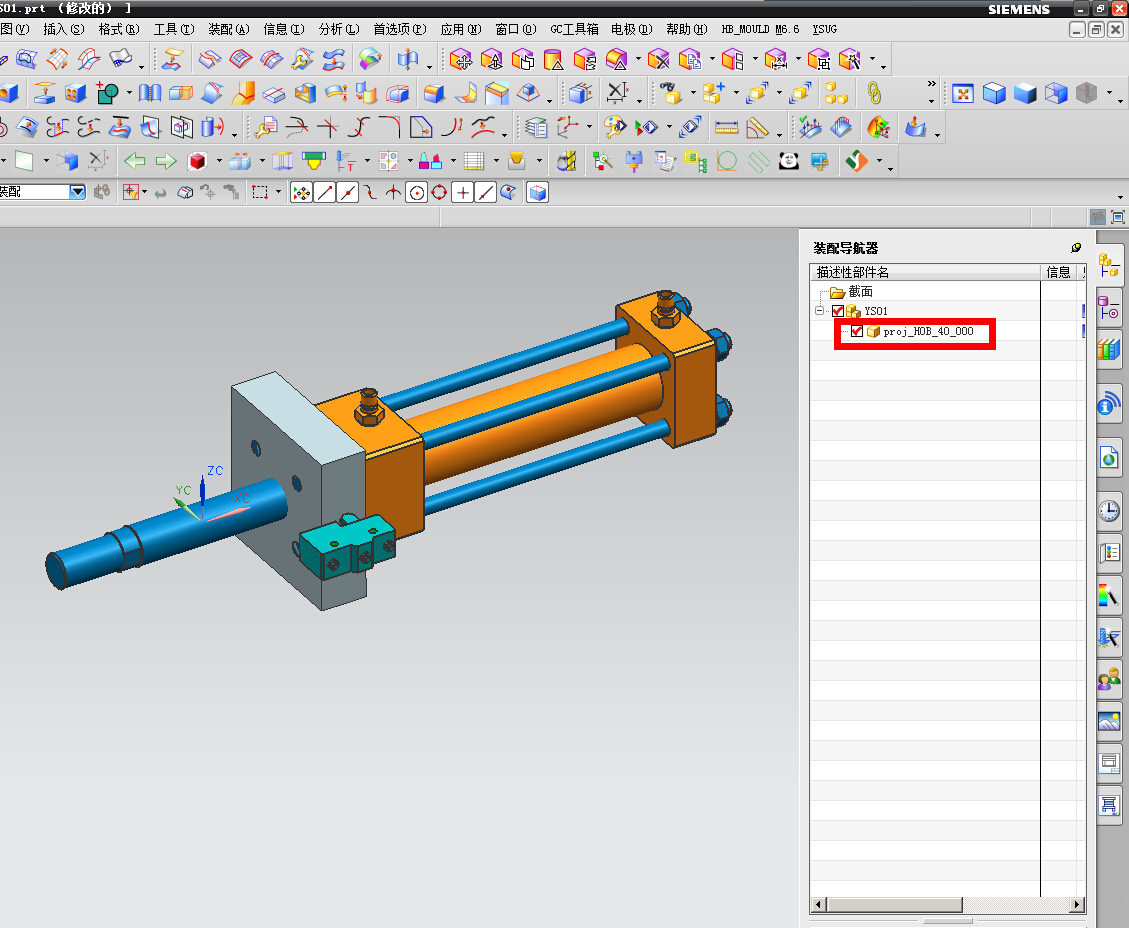The width and height of the screenshot is (1129, 928).
Task: Collapse the YS01 tree node
Action: 820,311
